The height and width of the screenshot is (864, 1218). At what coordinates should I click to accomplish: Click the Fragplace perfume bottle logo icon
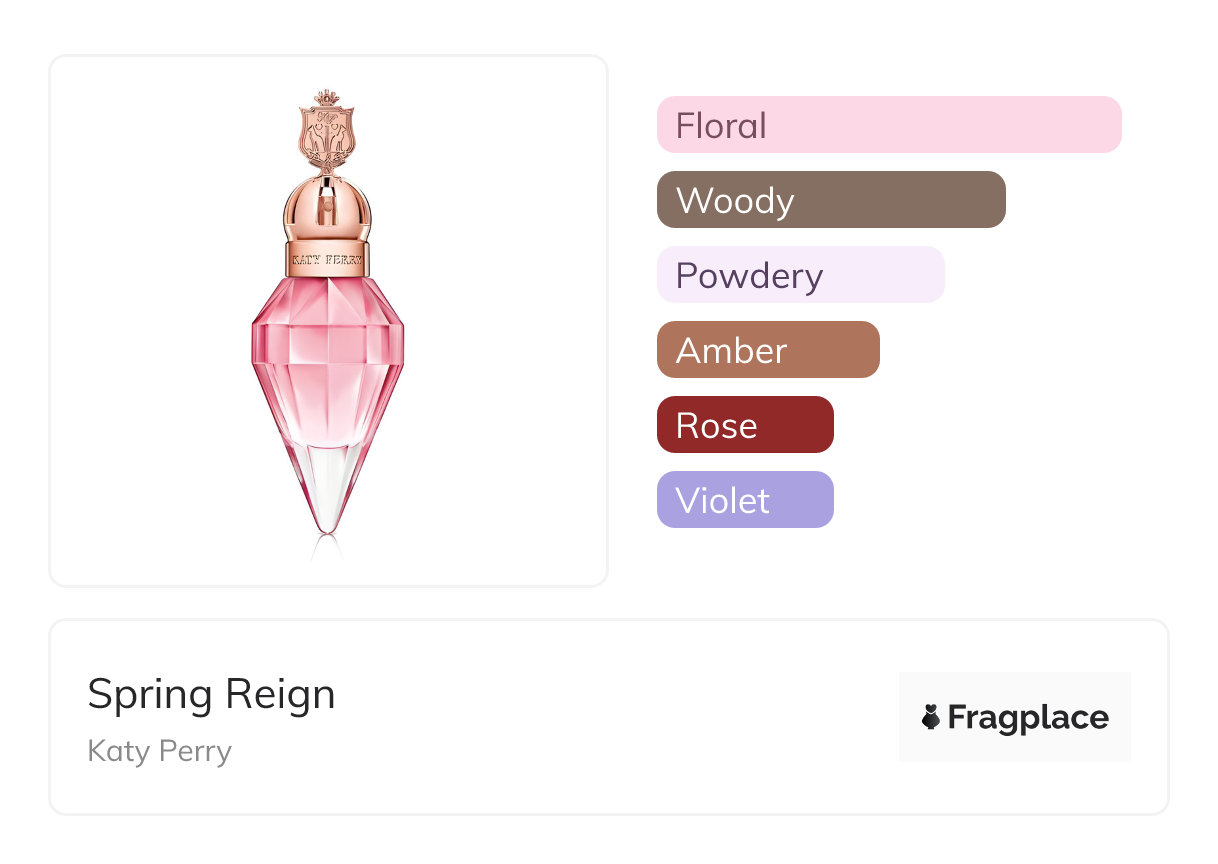click(931, 717)
